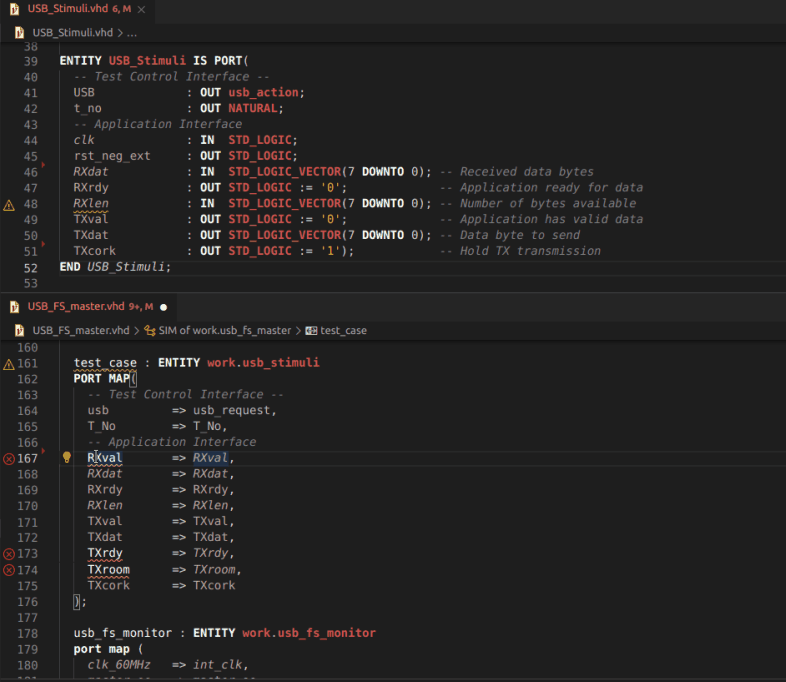This screenshot has width=786, height=682.
Task: Click the warning icon beside line 48
Action: click(x=9, y=205)
